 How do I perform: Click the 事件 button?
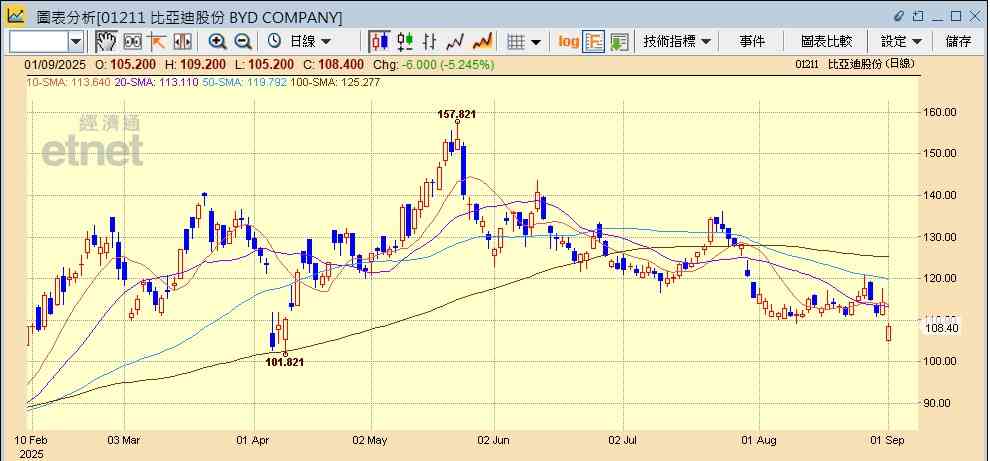coord(752,42)
